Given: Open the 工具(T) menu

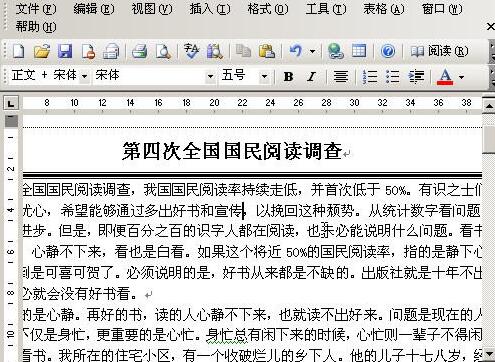Looking at the screenshot, I should [x=326, y=9].
